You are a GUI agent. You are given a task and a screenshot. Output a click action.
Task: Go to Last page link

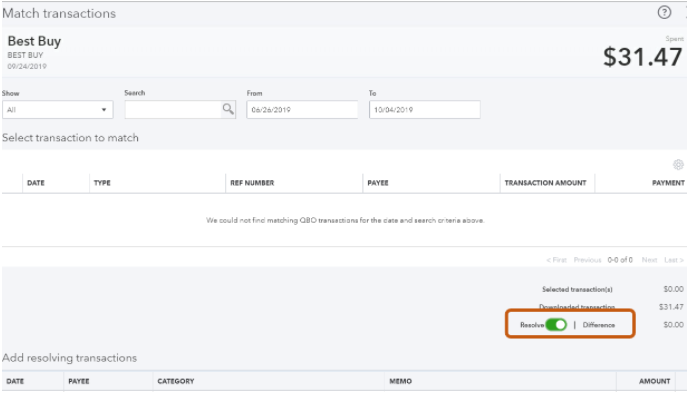click(674, 260)
